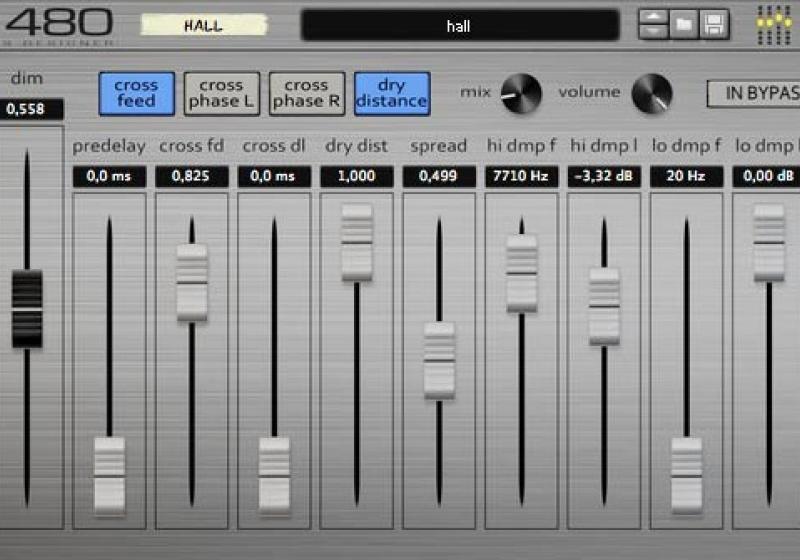Click the volume knob

(x=652, y=93)
